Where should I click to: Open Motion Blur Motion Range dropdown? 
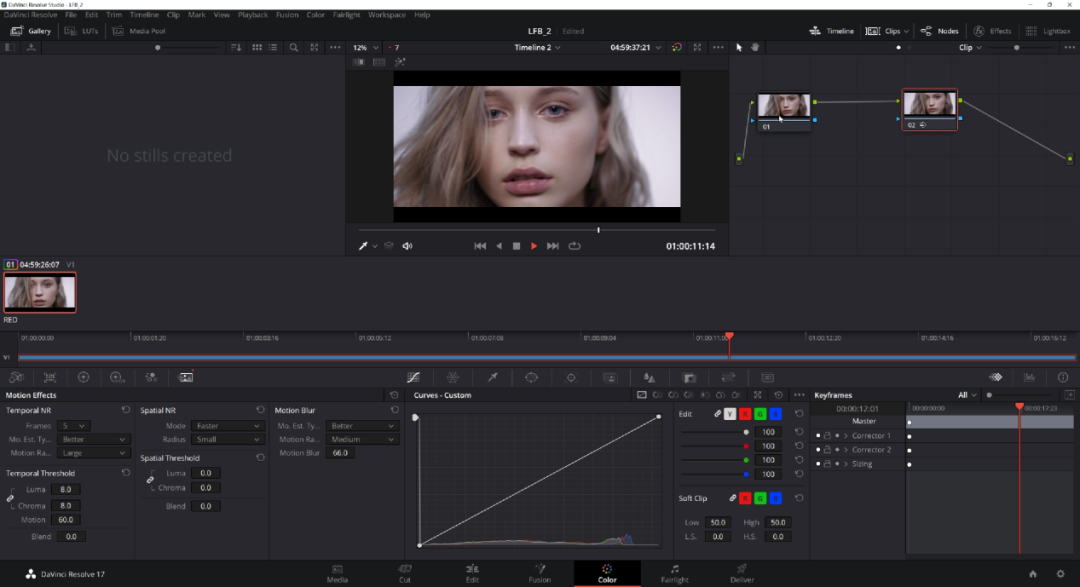[362, 439]
